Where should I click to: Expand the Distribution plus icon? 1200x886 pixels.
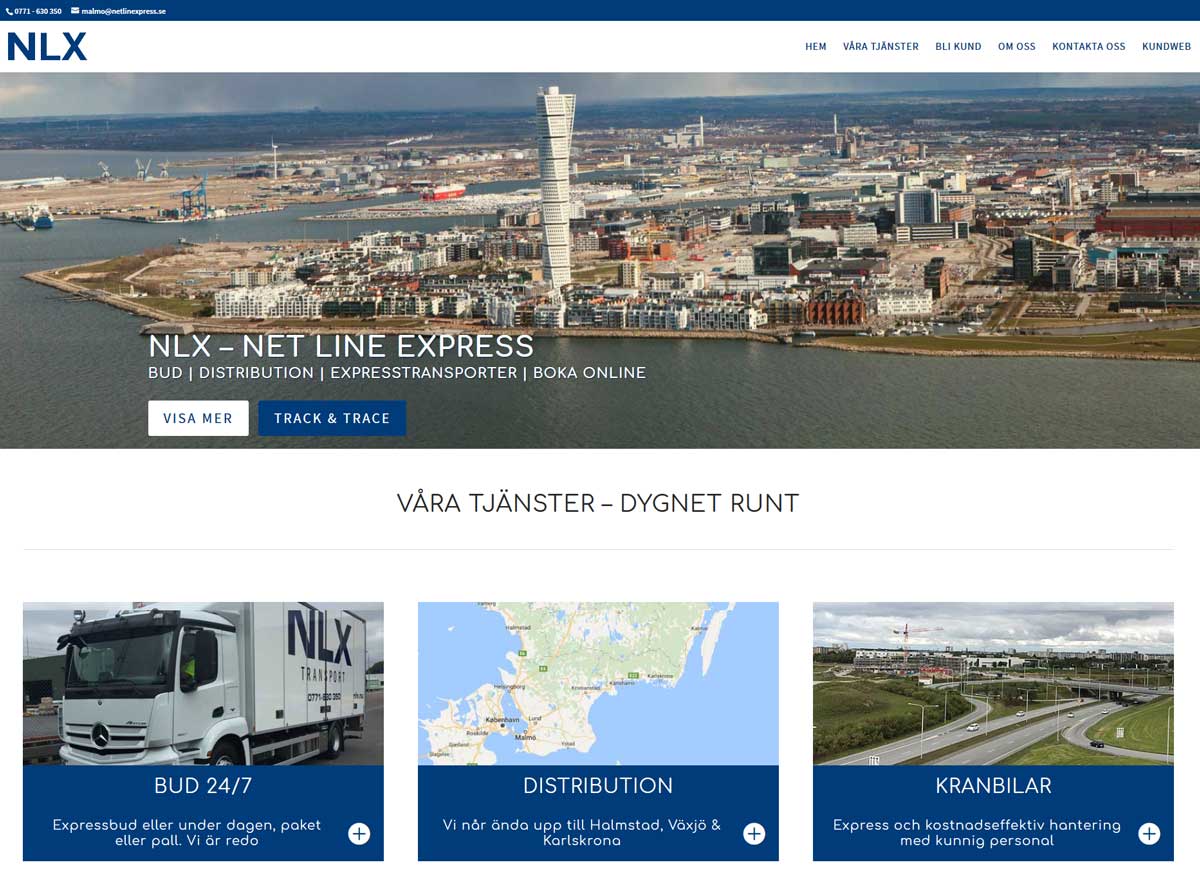[754, 833]
